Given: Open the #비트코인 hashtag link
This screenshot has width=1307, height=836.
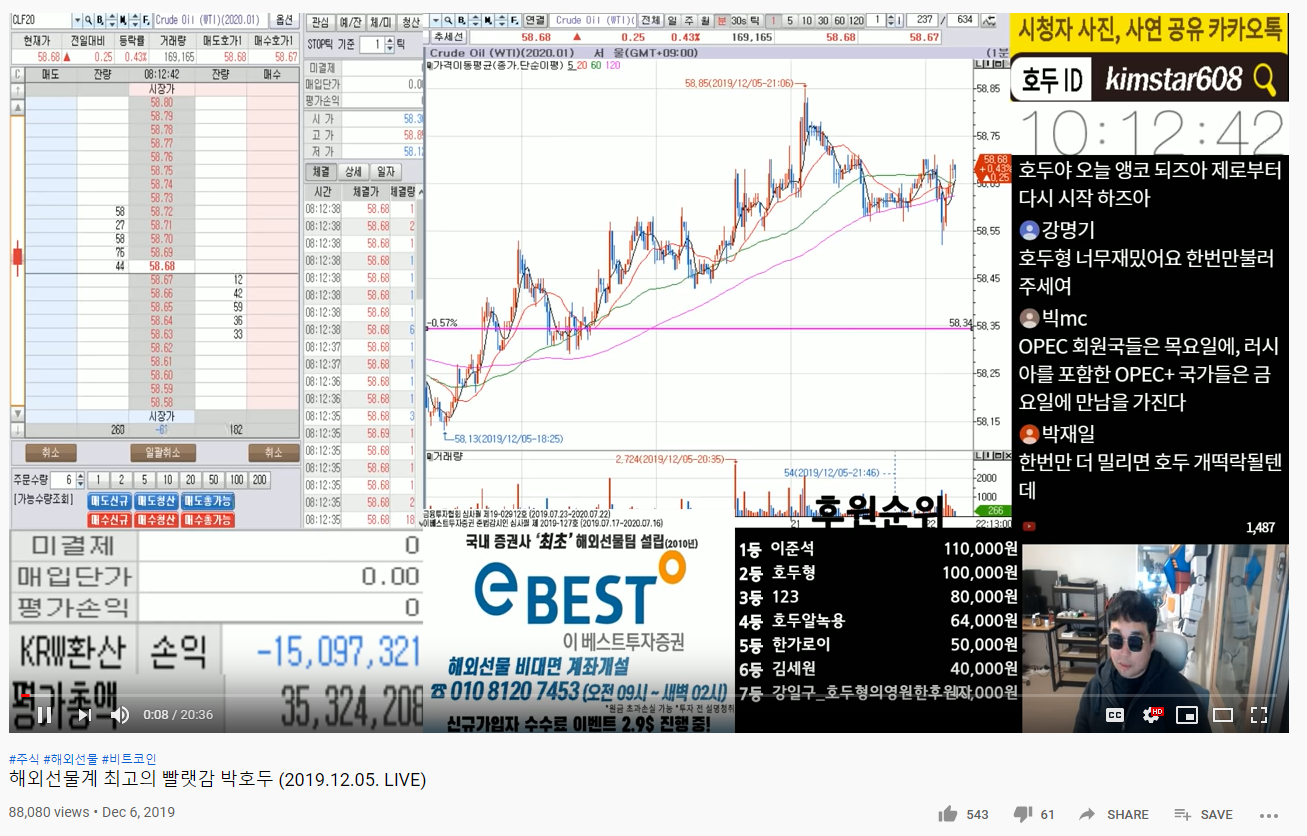Looking at the screenshot, I should point(129,759).
